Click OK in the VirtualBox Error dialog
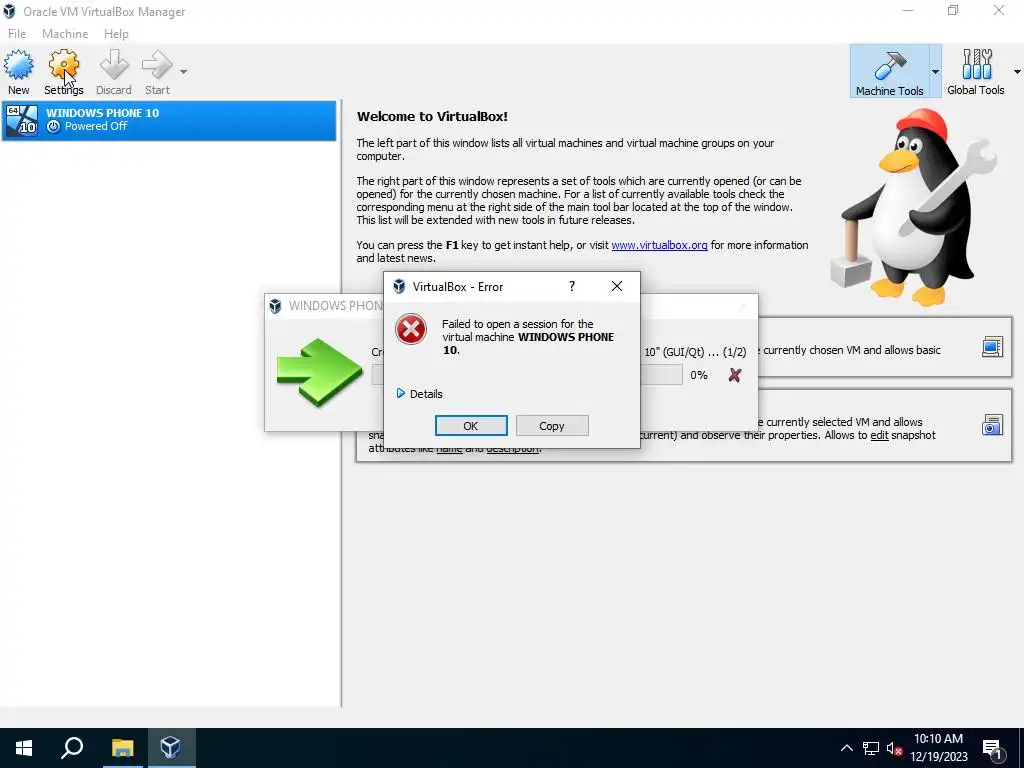The width and height of the screenshot is (1024, 768). 471,426
